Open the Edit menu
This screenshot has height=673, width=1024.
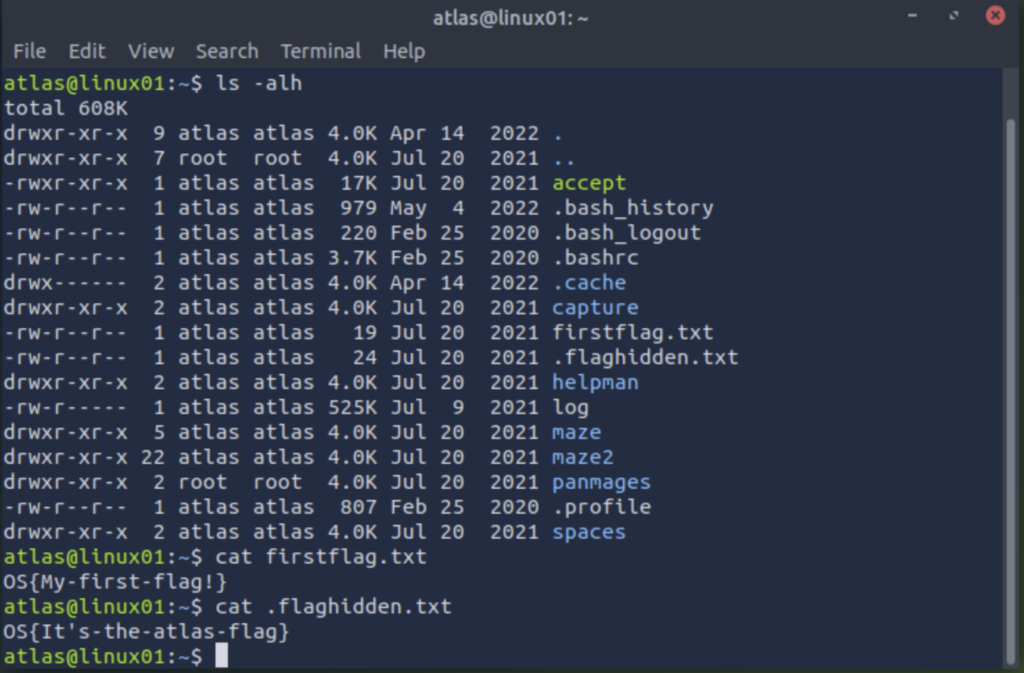click(x=87, y=51)
